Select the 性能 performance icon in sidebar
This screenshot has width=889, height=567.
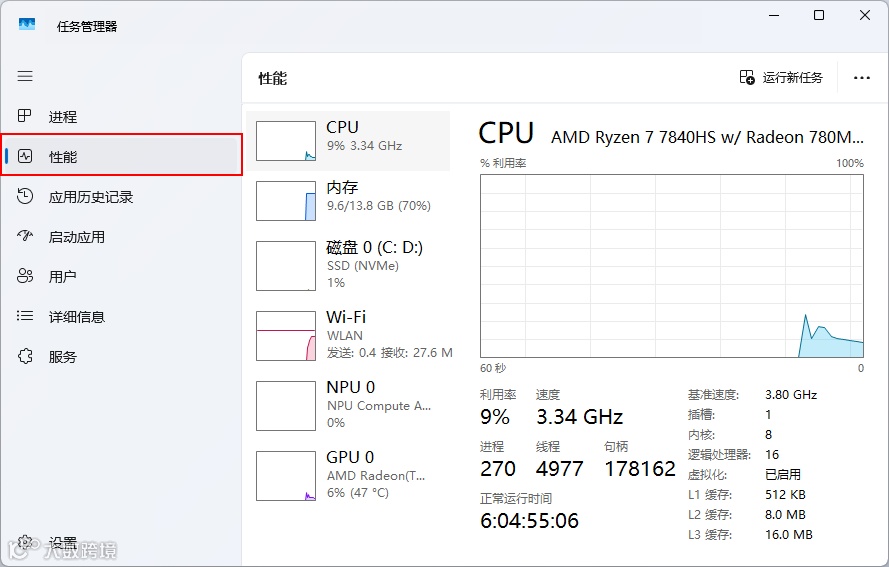(x=25, y=156)
